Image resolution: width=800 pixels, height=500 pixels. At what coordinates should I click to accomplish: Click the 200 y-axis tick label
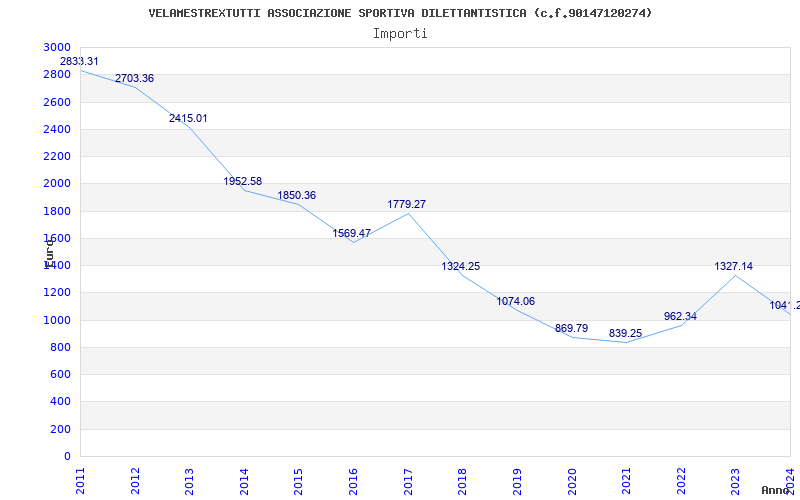tap(60, 430)
